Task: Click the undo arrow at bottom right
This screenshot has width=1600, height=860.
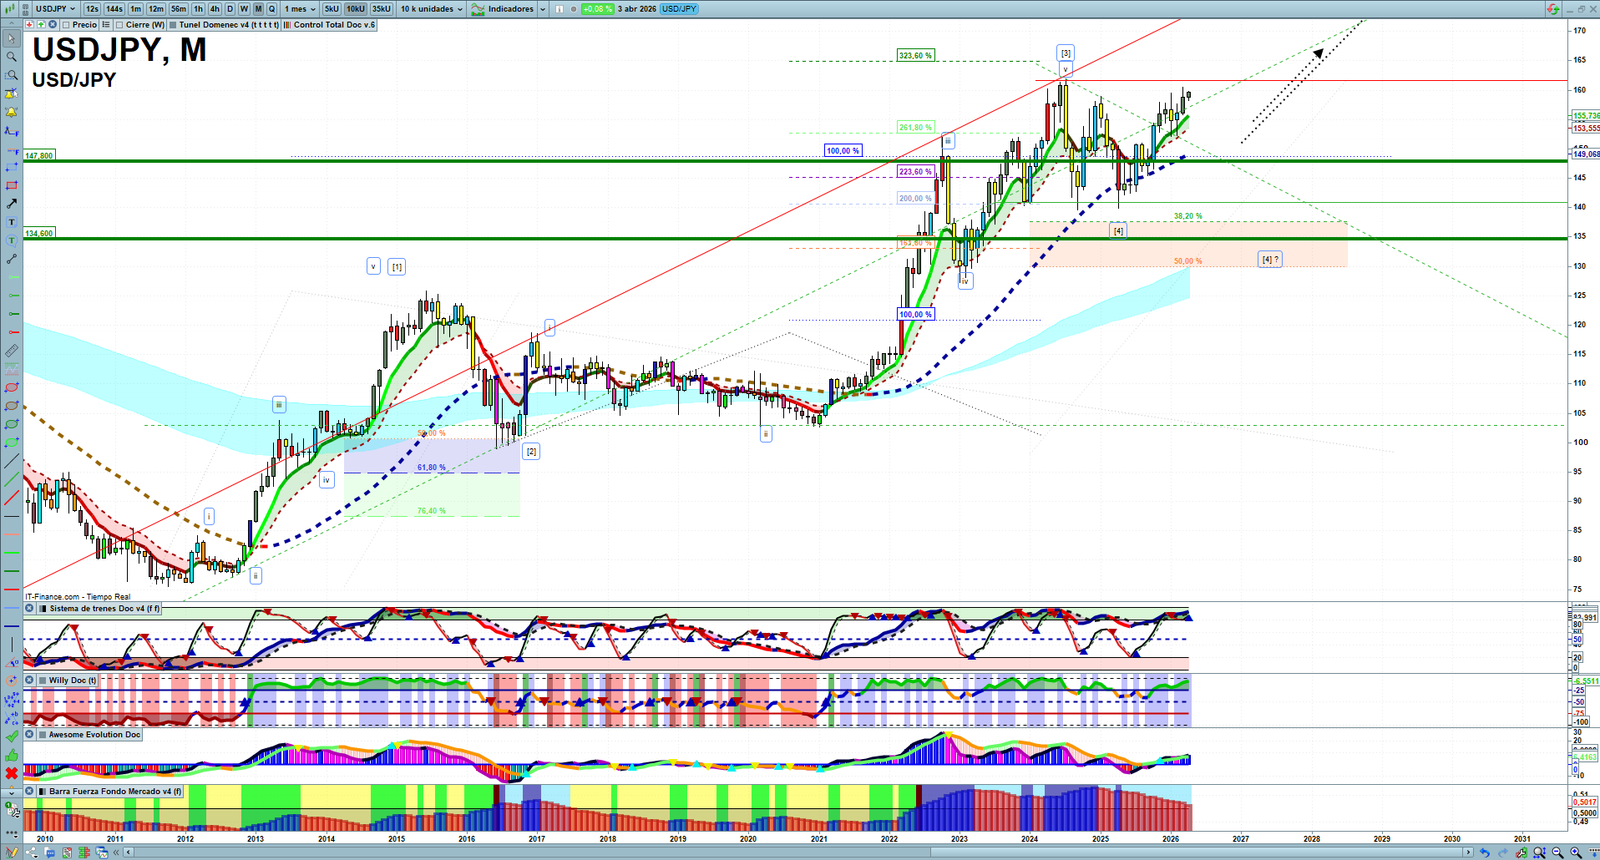Action: click(1485, 853)
